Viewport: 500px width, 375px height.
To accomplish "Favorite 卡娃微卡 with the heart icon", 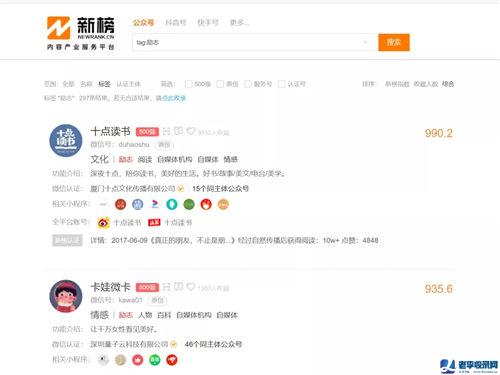I will click(191, 286).
